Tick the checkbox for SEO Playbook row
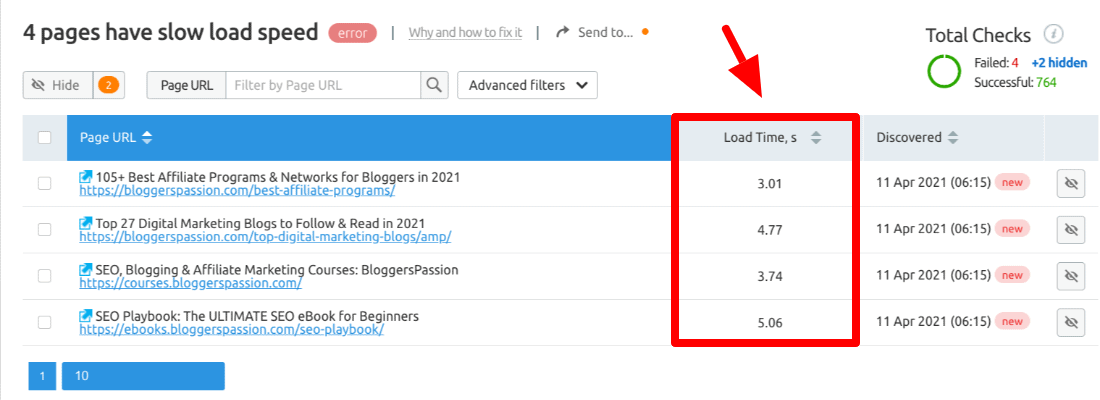The width and height of the screenshot is (1100, 400). [x=44, y=322]
